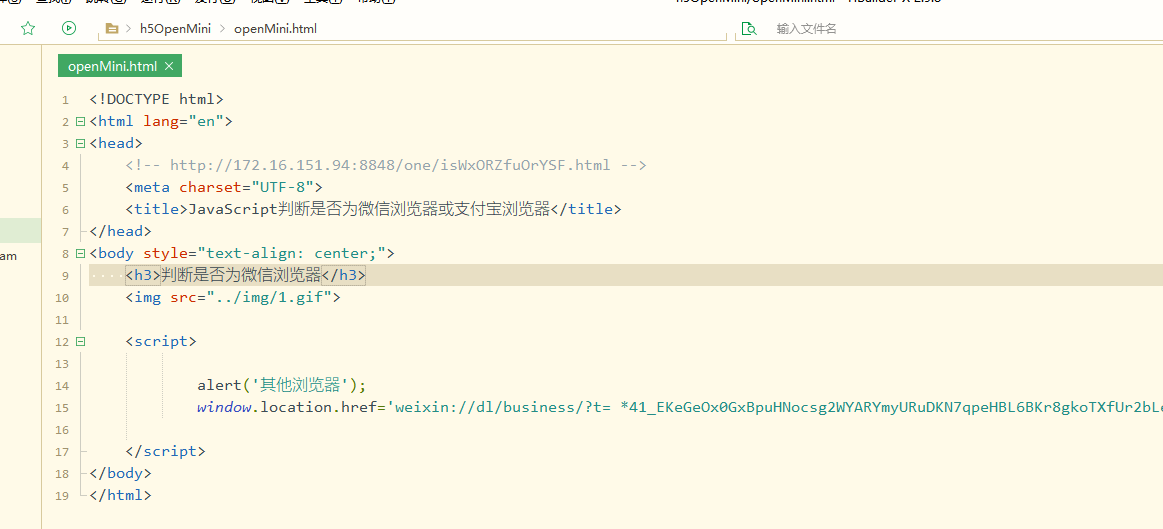The image size is (1163, 529).
Task: Open the h5OpenMini breadcrumb folder
Action: 176,29
